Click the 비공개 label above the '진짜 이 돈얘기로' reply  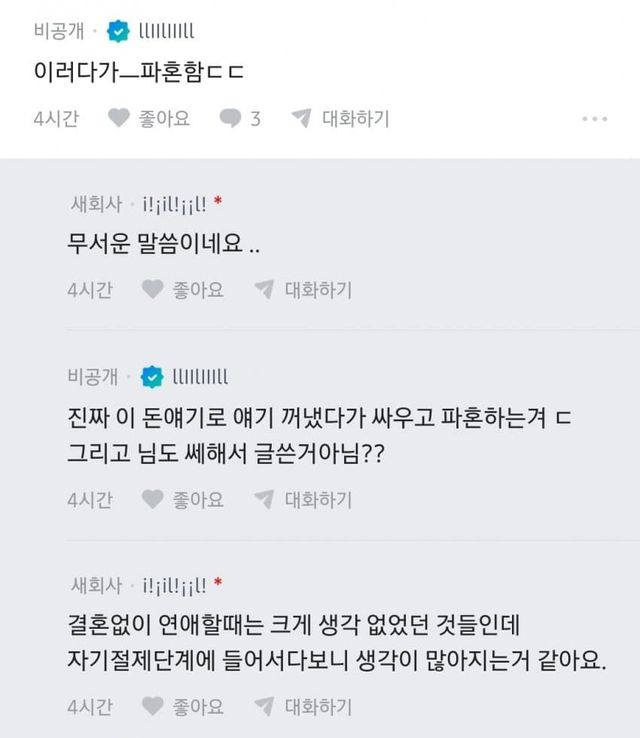tap(93, 376)
